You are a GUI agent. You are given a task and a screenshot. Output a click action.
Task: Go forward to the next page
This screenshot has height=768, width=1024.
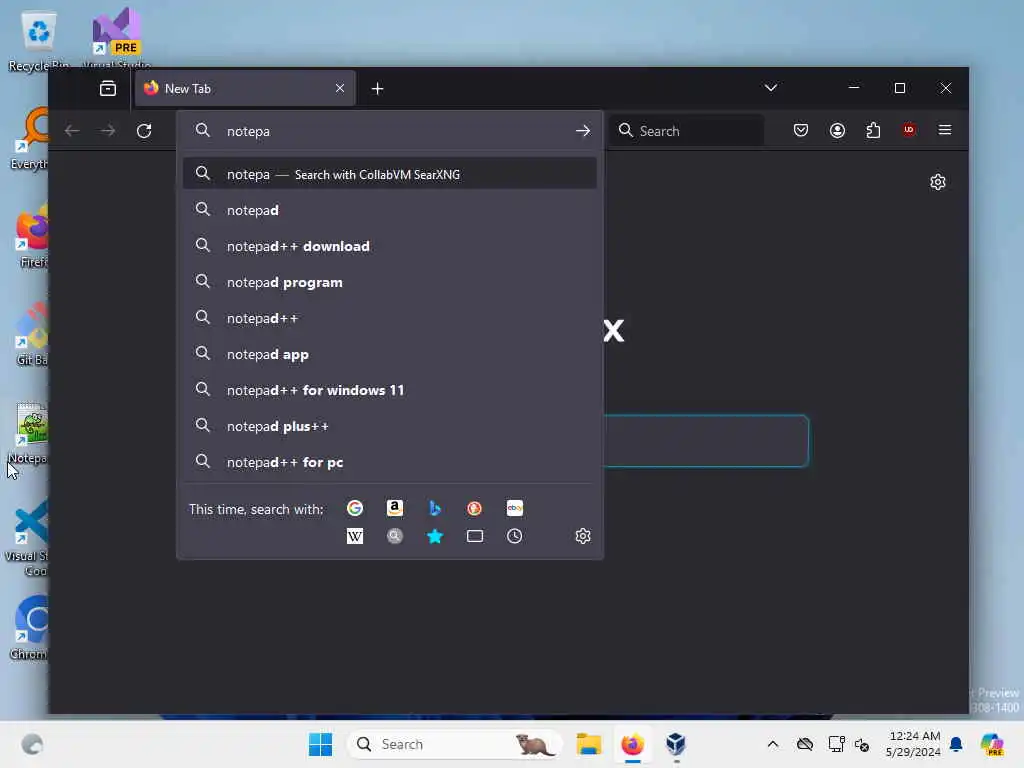tap(108, 131)
